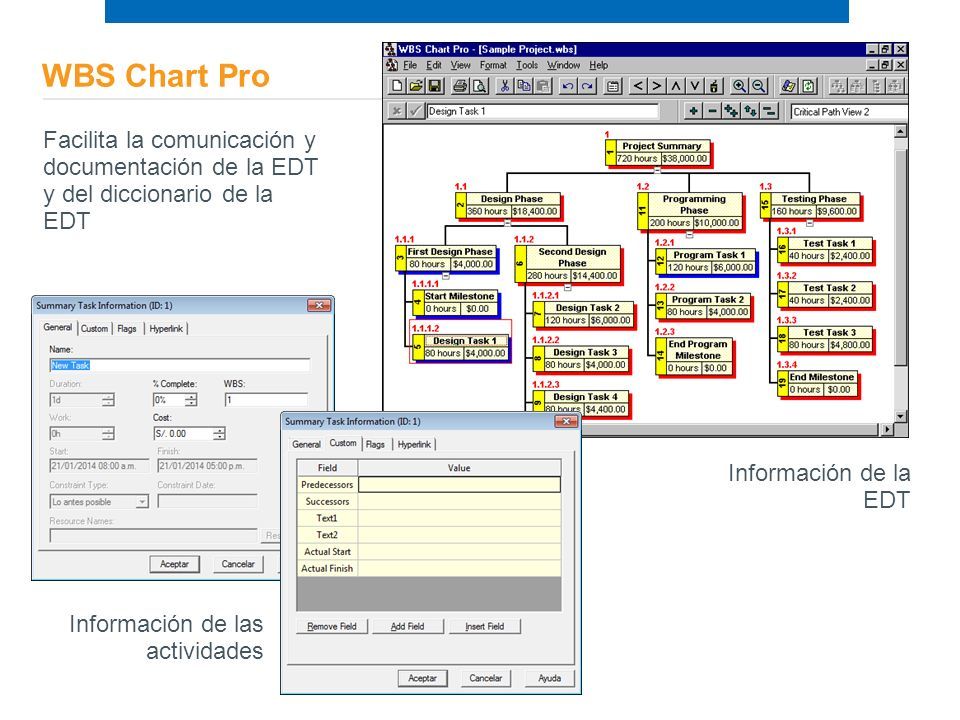Click the chart's vertical scrollbar up arrow
This screenshot has width=960, height=720.
pos(900,132)
